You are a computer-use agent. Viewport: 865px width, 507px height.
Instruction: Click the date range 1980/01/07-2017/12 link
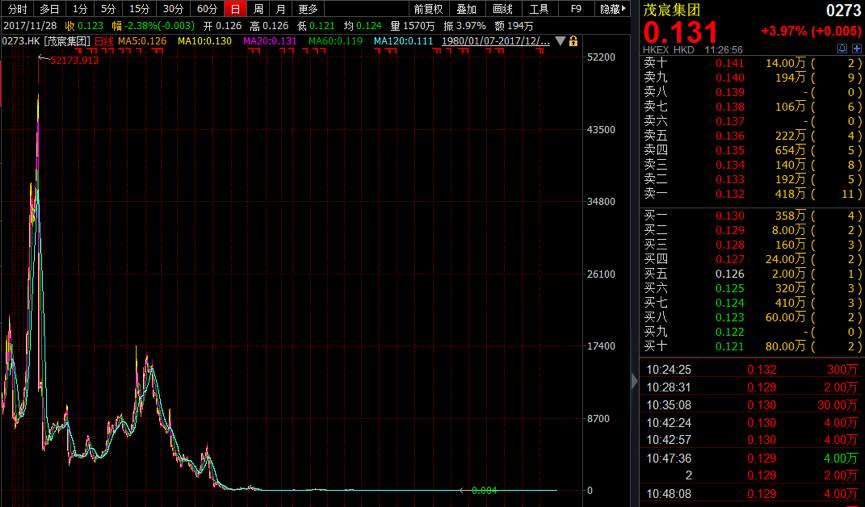click(x=495, y=41)
